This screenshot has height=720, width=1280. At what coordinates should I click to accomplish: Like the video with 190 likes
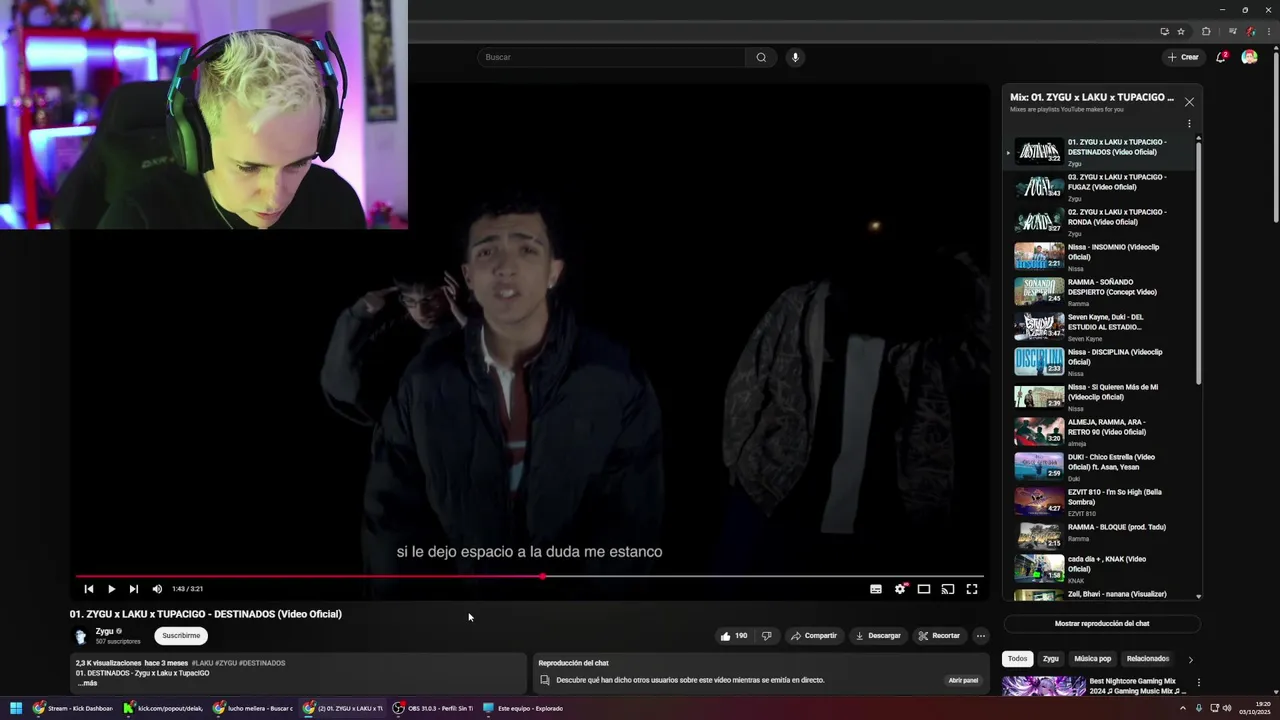pos(733,636)
